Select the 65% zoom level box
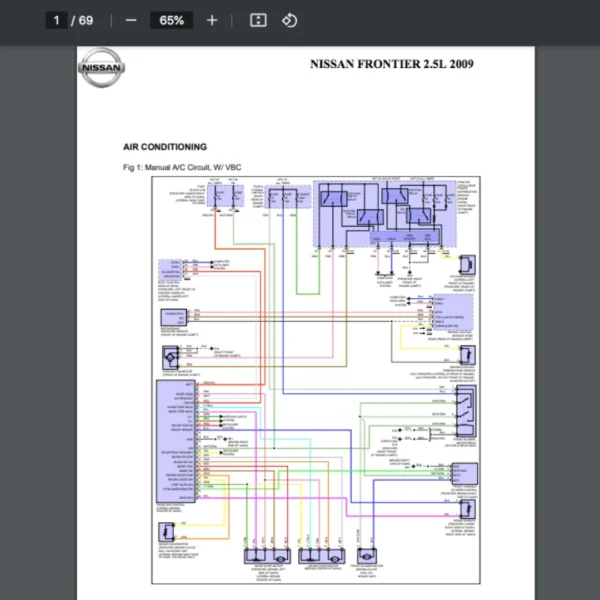The height and width of the screenshot is (600, 600). click(x=171, y=20)
